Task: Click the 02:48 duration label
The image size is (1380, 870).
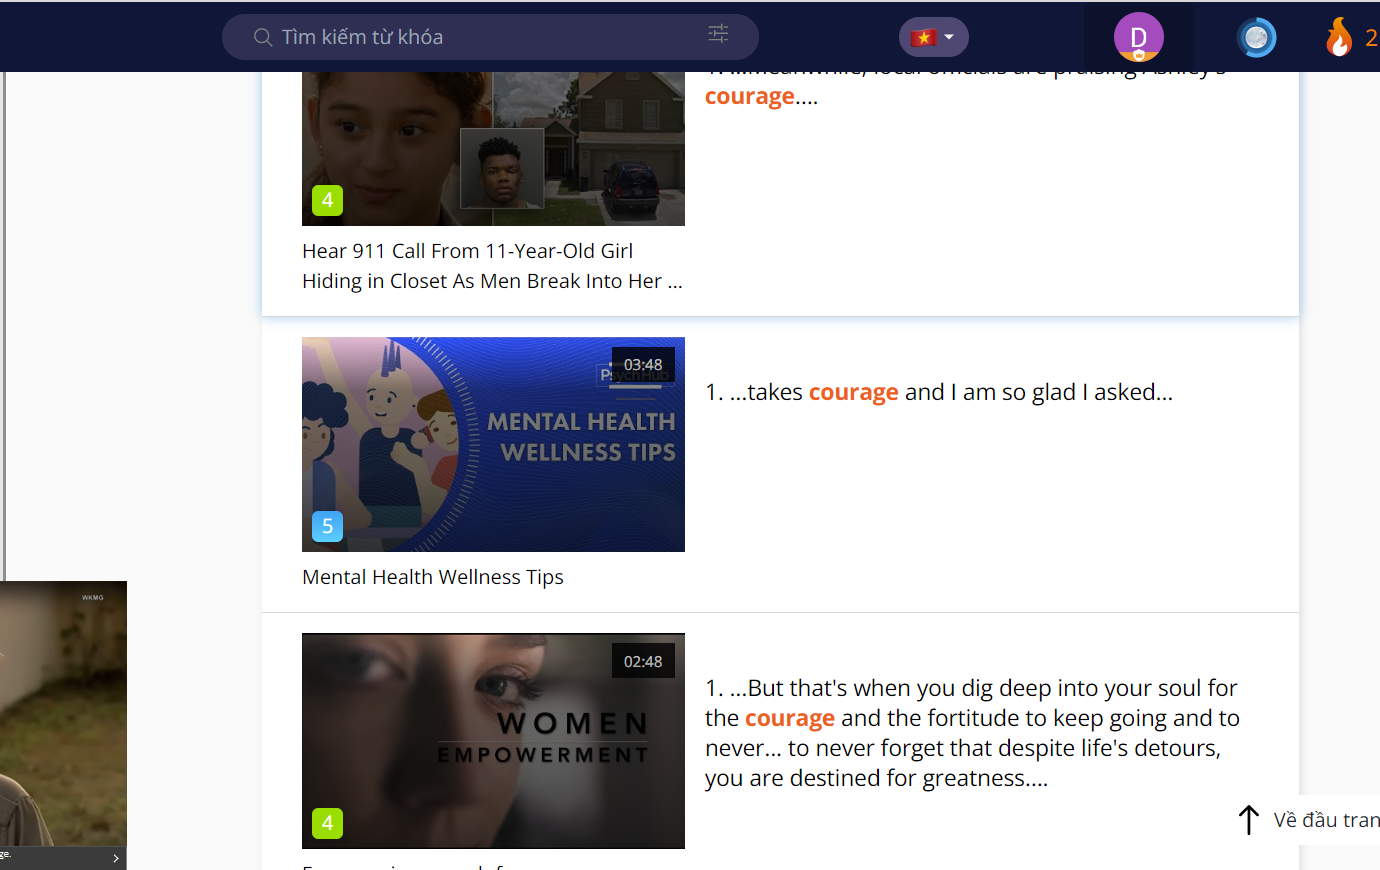Action: 643,662
